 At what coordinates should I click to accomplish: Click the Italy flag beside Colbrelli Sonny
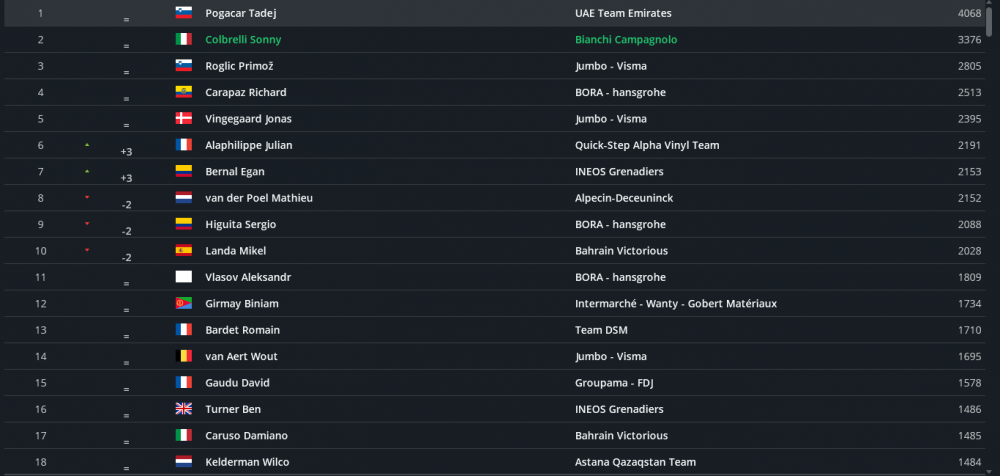click(184, 40)
